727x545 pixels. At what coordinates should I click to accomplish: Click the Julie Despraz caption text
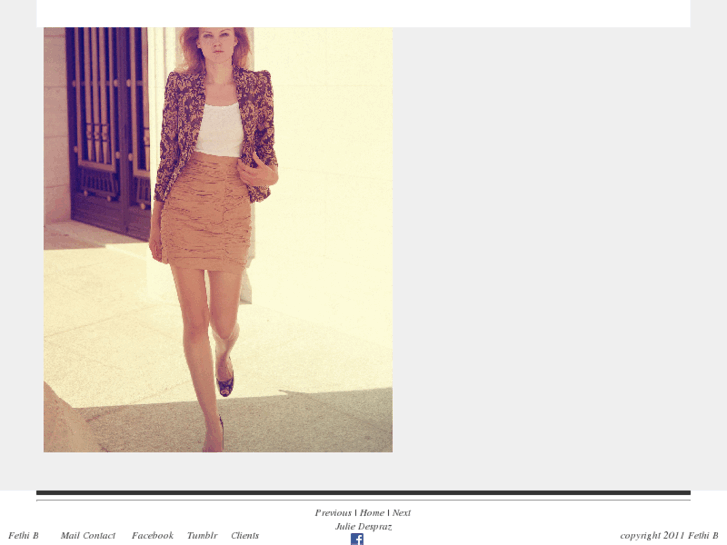364,526
